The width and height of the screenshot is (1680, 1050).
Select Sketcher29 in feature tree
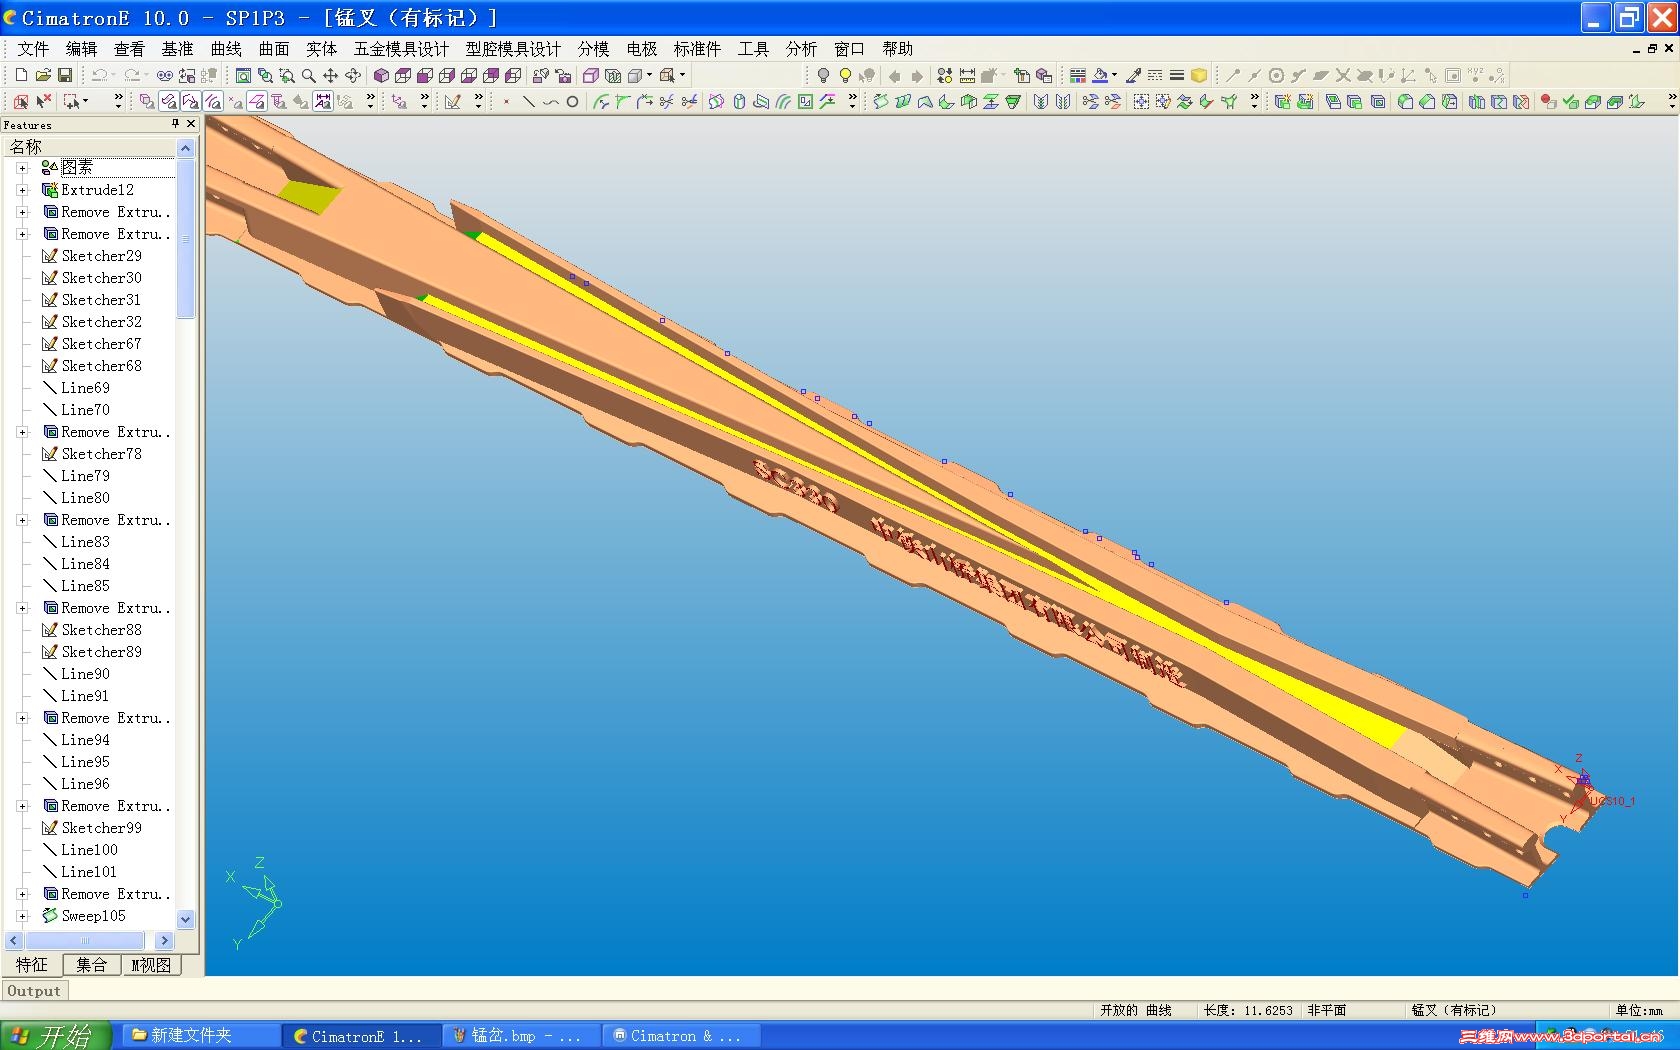pyautogui.click(x=101, y=256)
